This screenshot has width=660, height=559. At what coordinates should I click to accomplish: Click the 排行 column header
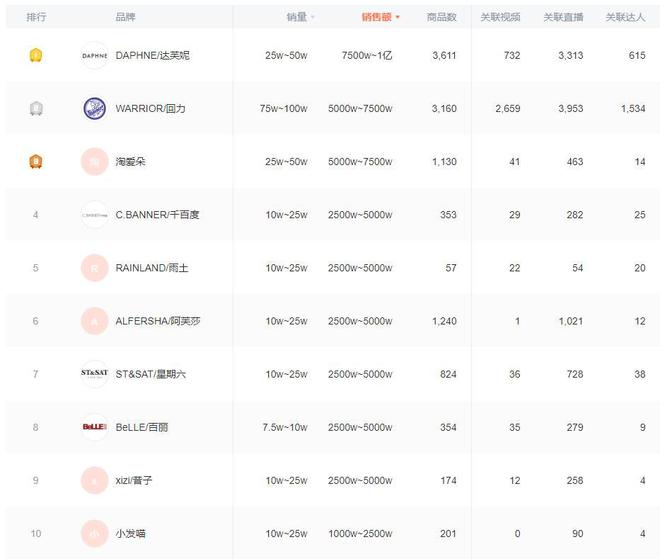coord(36,17)
